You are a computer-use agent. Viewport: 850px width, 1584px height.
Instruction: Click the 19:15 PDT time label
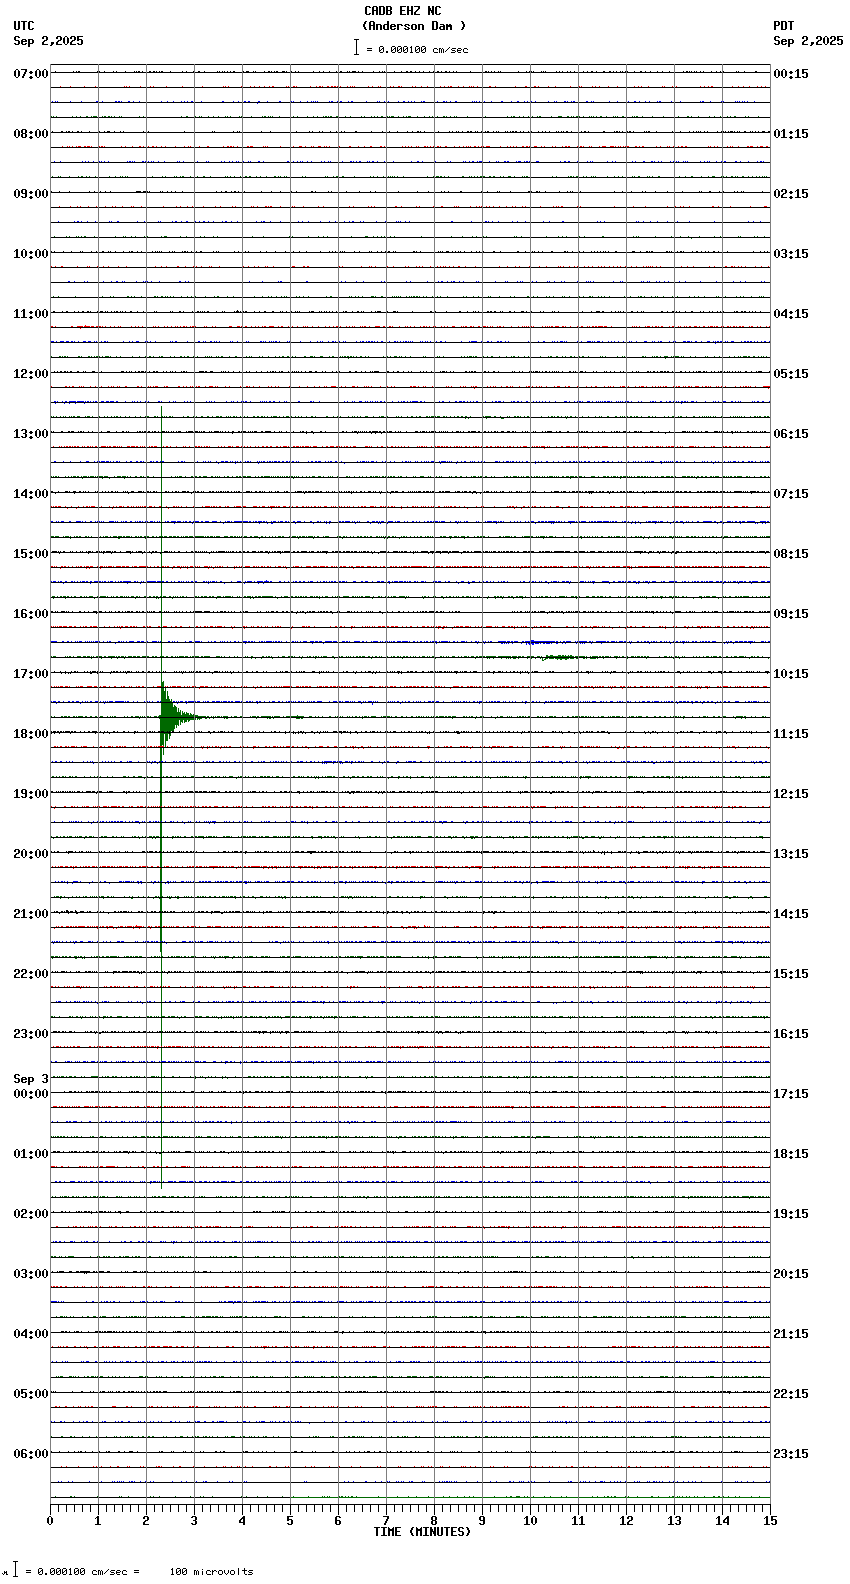click(791, 1214)
